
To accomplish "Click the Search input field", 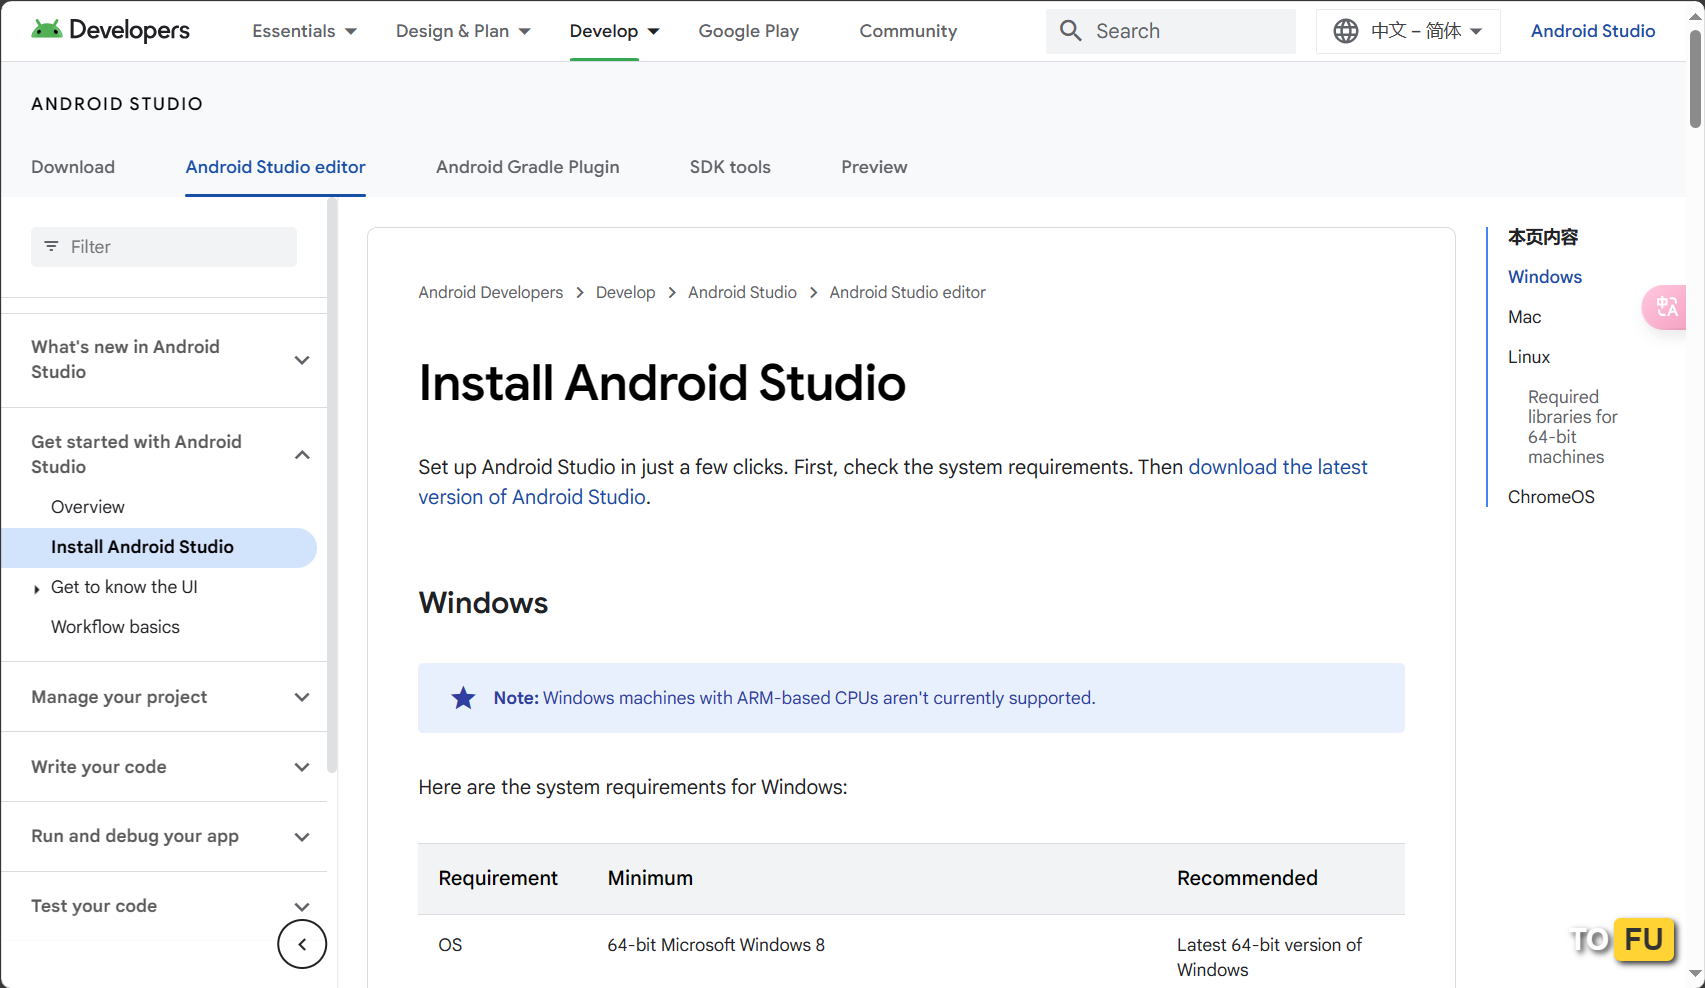I will 1171,31.
